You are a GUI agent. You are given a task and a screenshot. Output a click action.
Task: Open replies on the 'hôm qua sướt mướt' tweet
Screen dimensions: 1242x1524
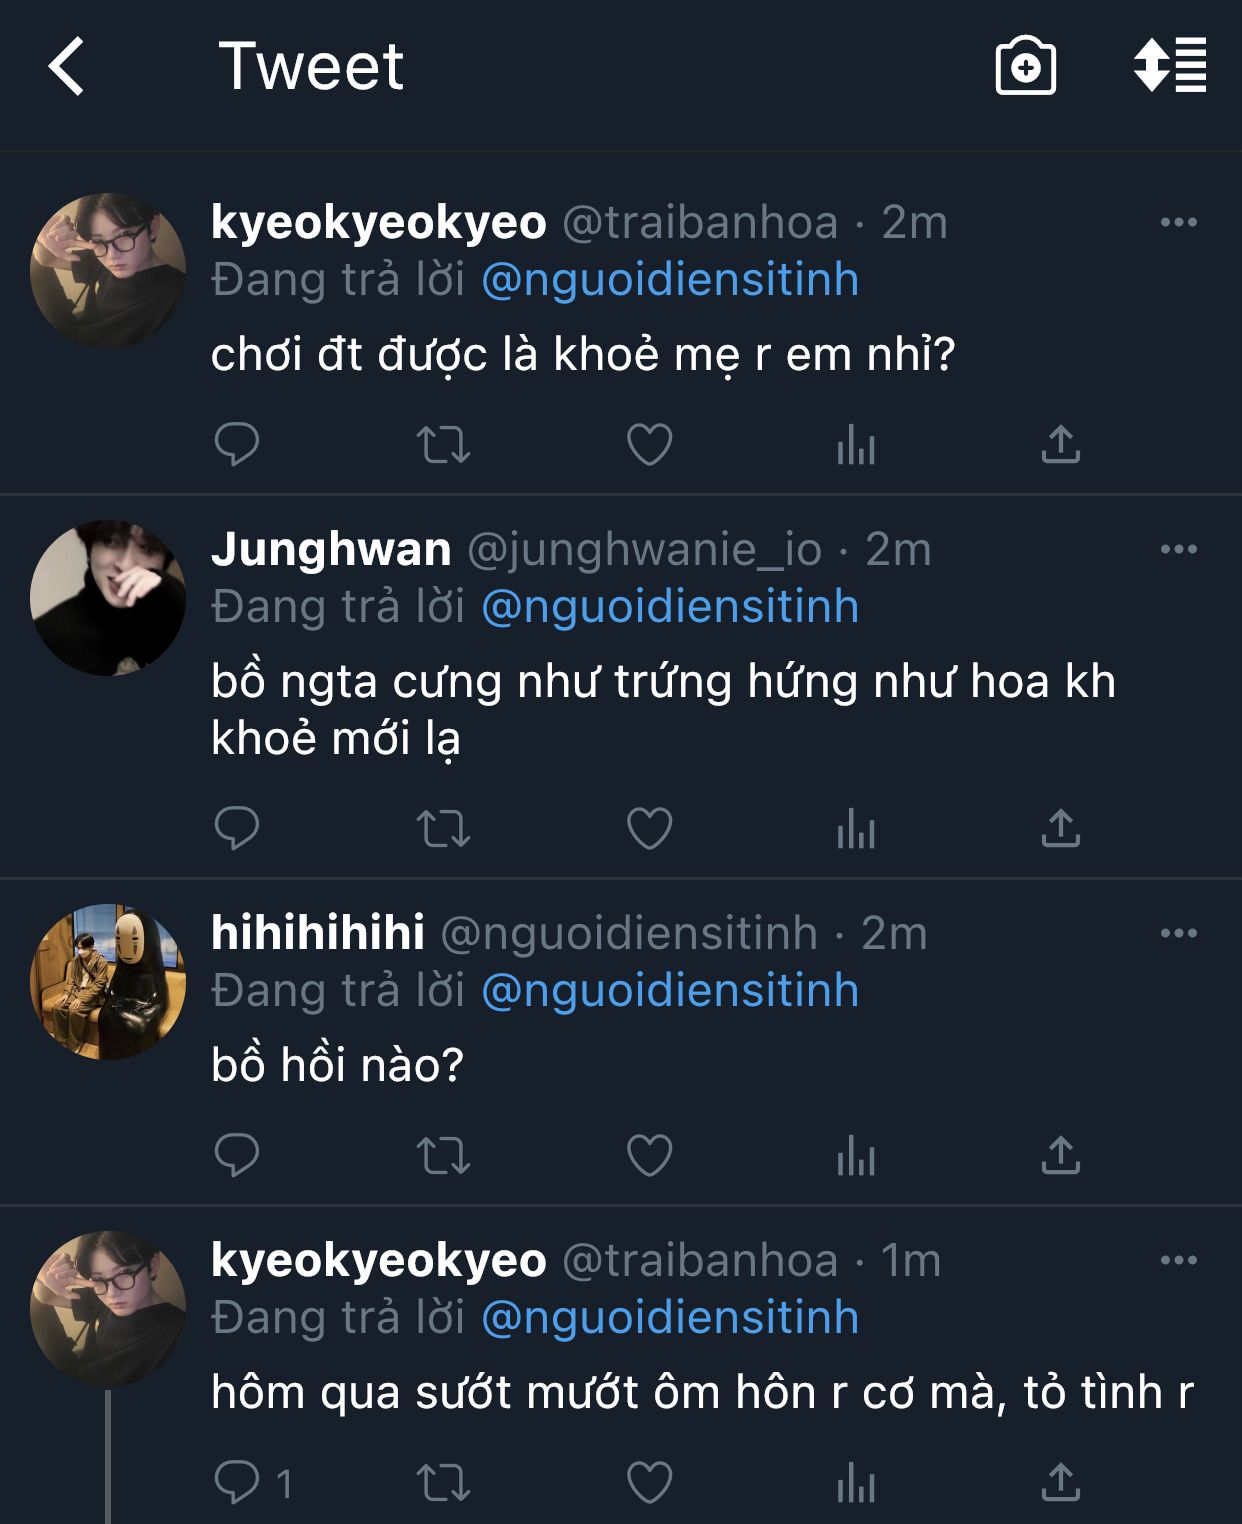coord(237,1483)
